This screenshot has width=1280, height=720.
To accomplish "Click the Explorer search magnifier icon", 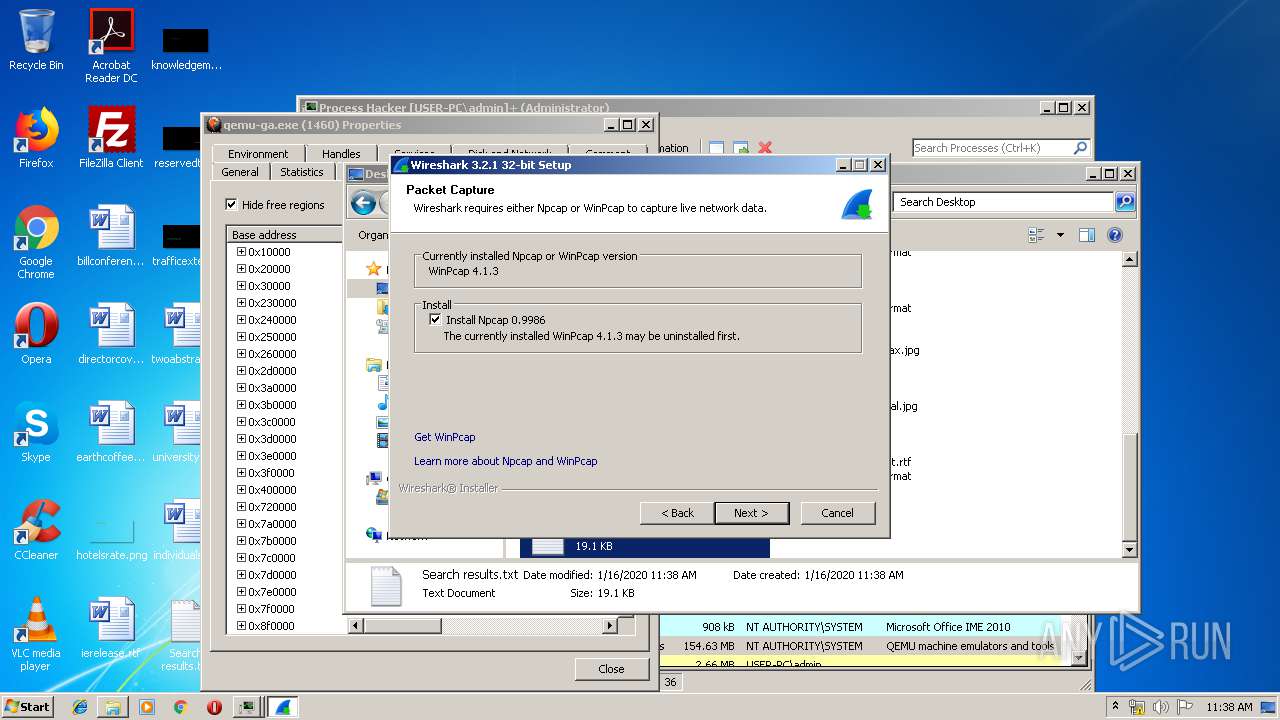I will pyautogui.click(x=1125, y=202).
